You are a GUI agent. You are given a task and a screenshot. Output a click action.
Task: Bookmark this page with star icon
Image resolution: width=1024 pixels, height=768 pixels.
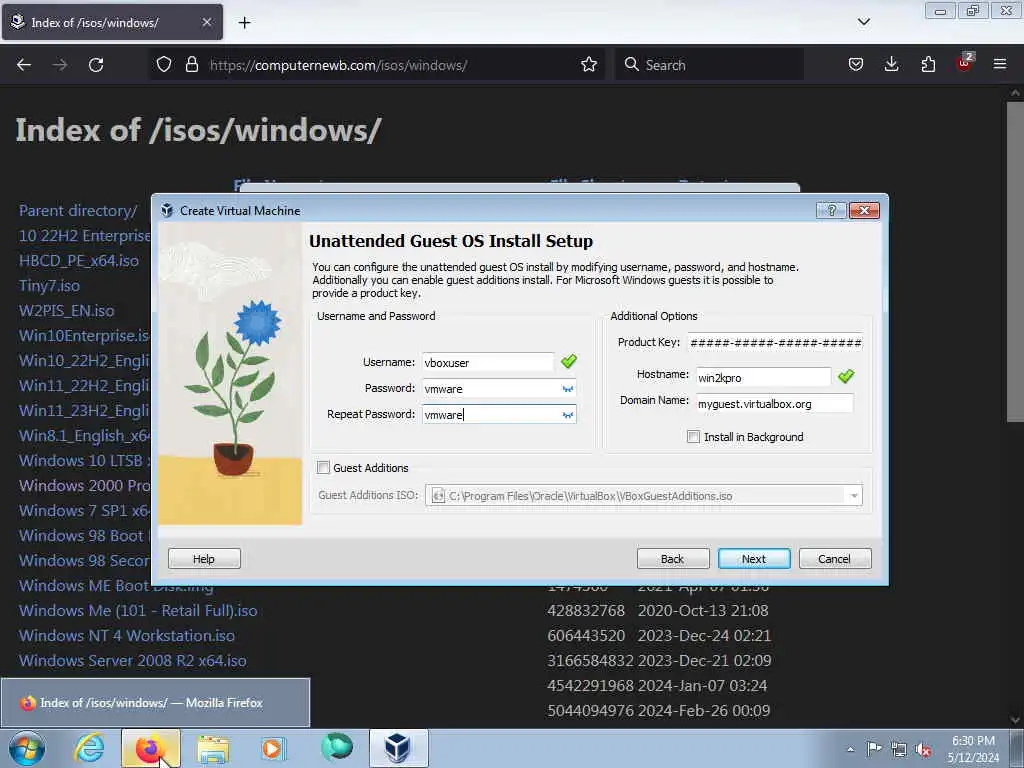point(588,65)
